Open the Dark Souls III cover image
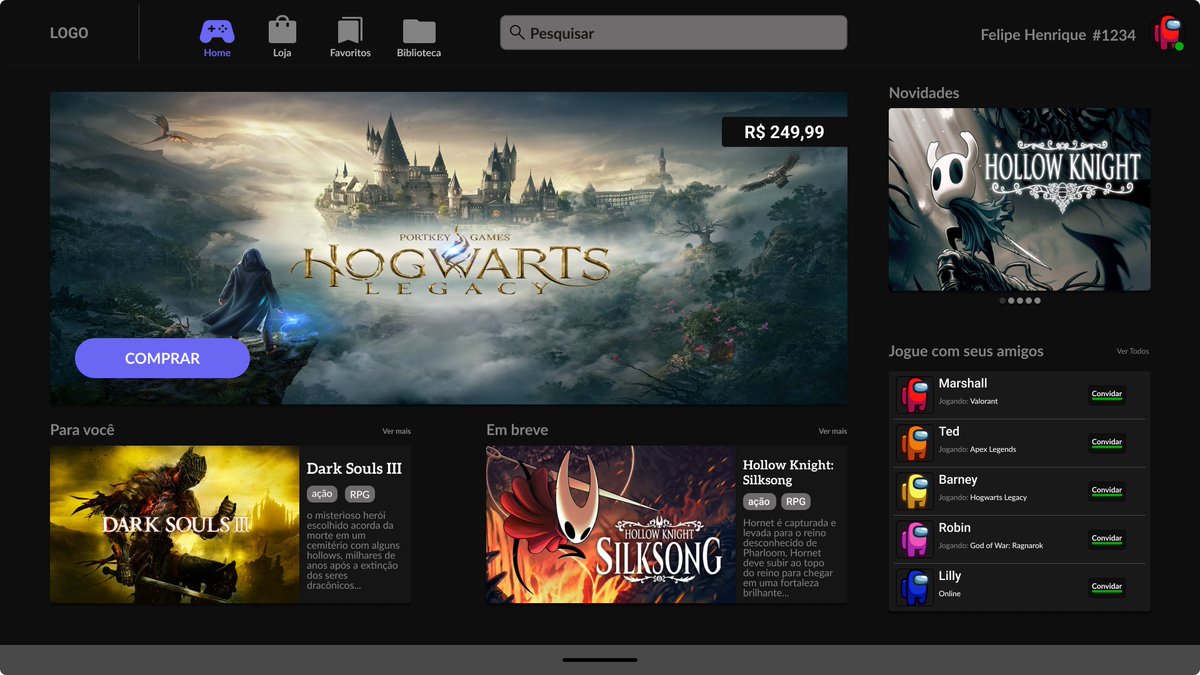1200x675 pixels. pyautogui.click(x=174, y=524)
